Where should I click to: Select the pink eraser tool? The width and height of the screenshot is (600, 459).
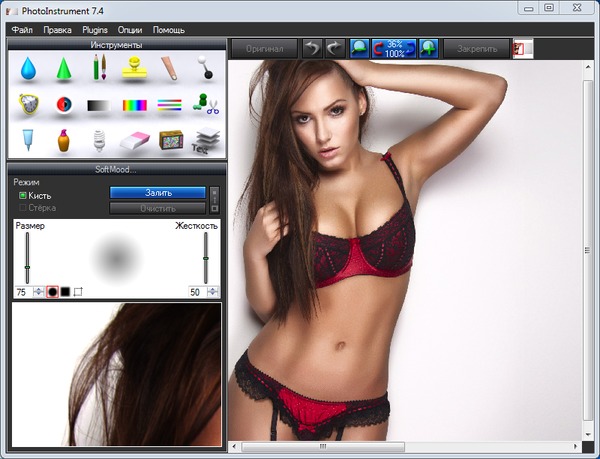pos(135,141)
